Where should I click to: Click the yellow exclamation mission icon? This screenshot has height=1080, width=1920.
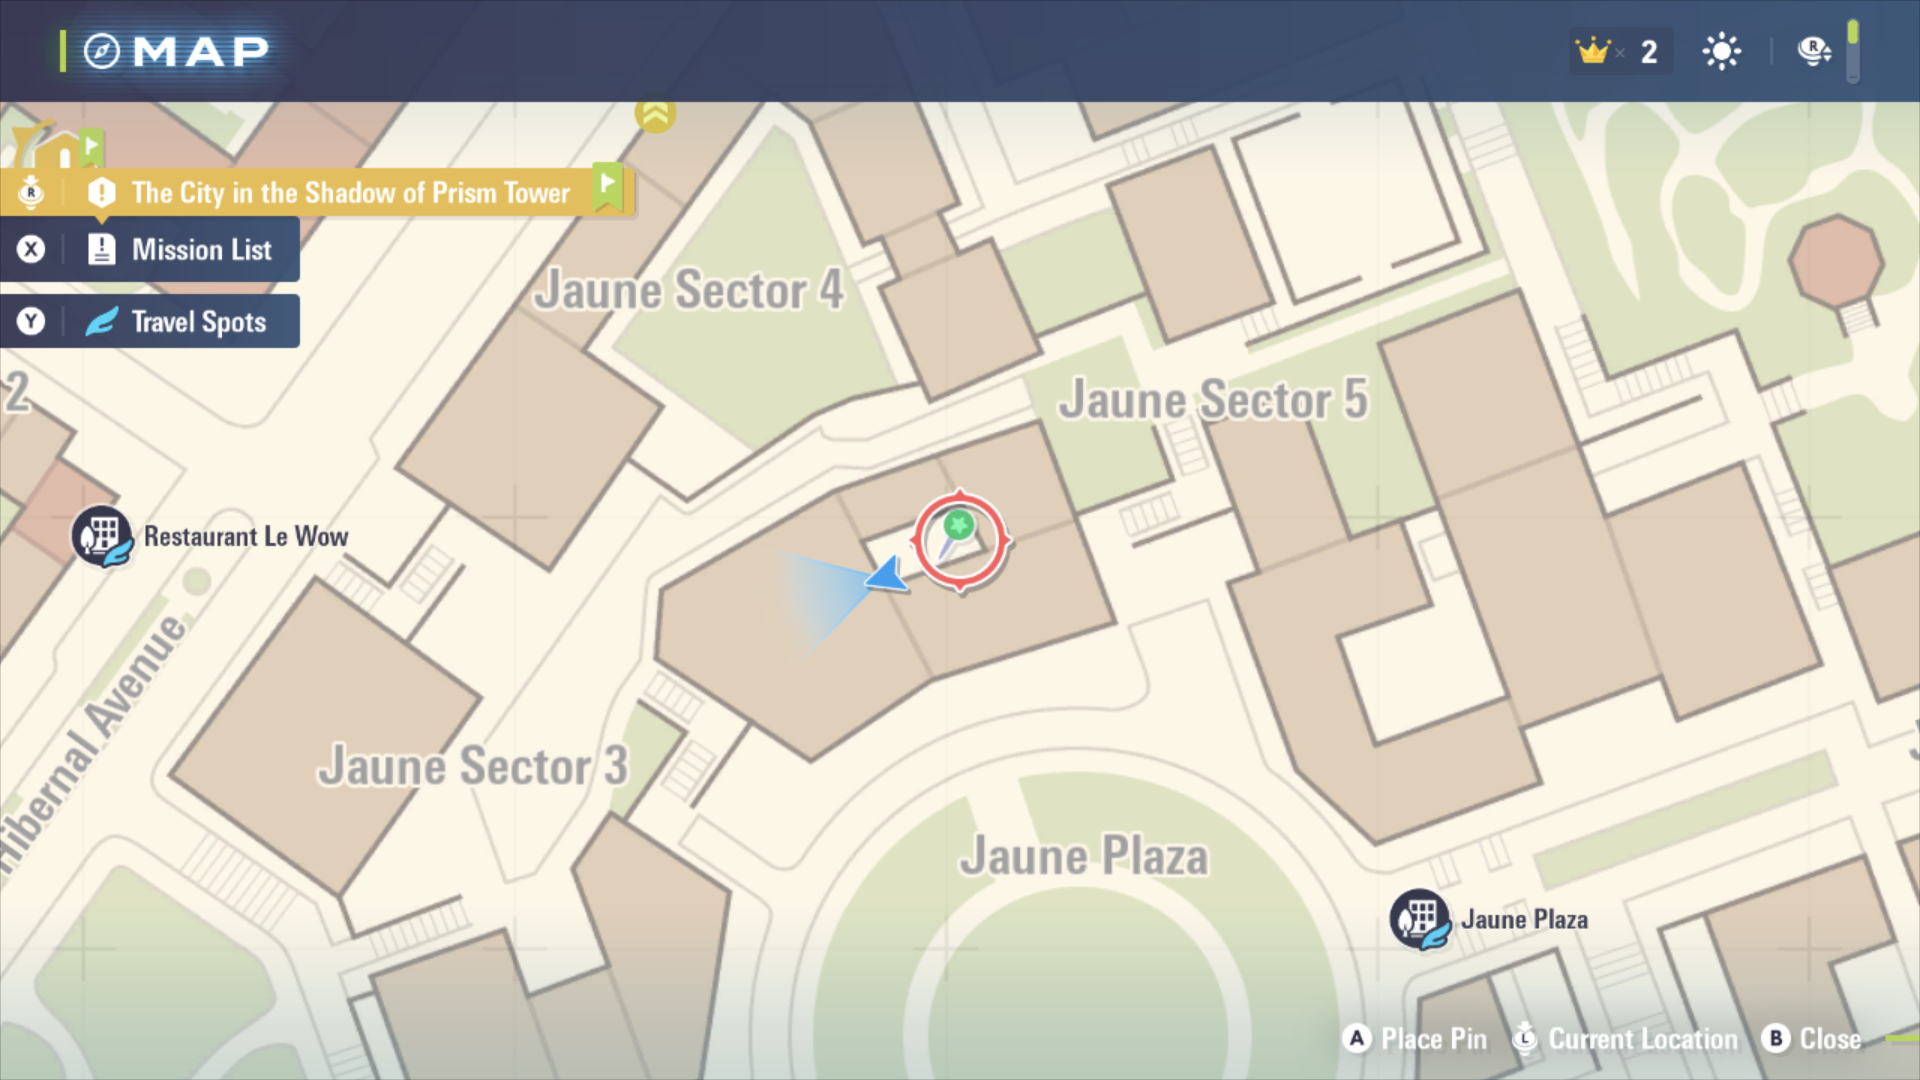point(101,192)
